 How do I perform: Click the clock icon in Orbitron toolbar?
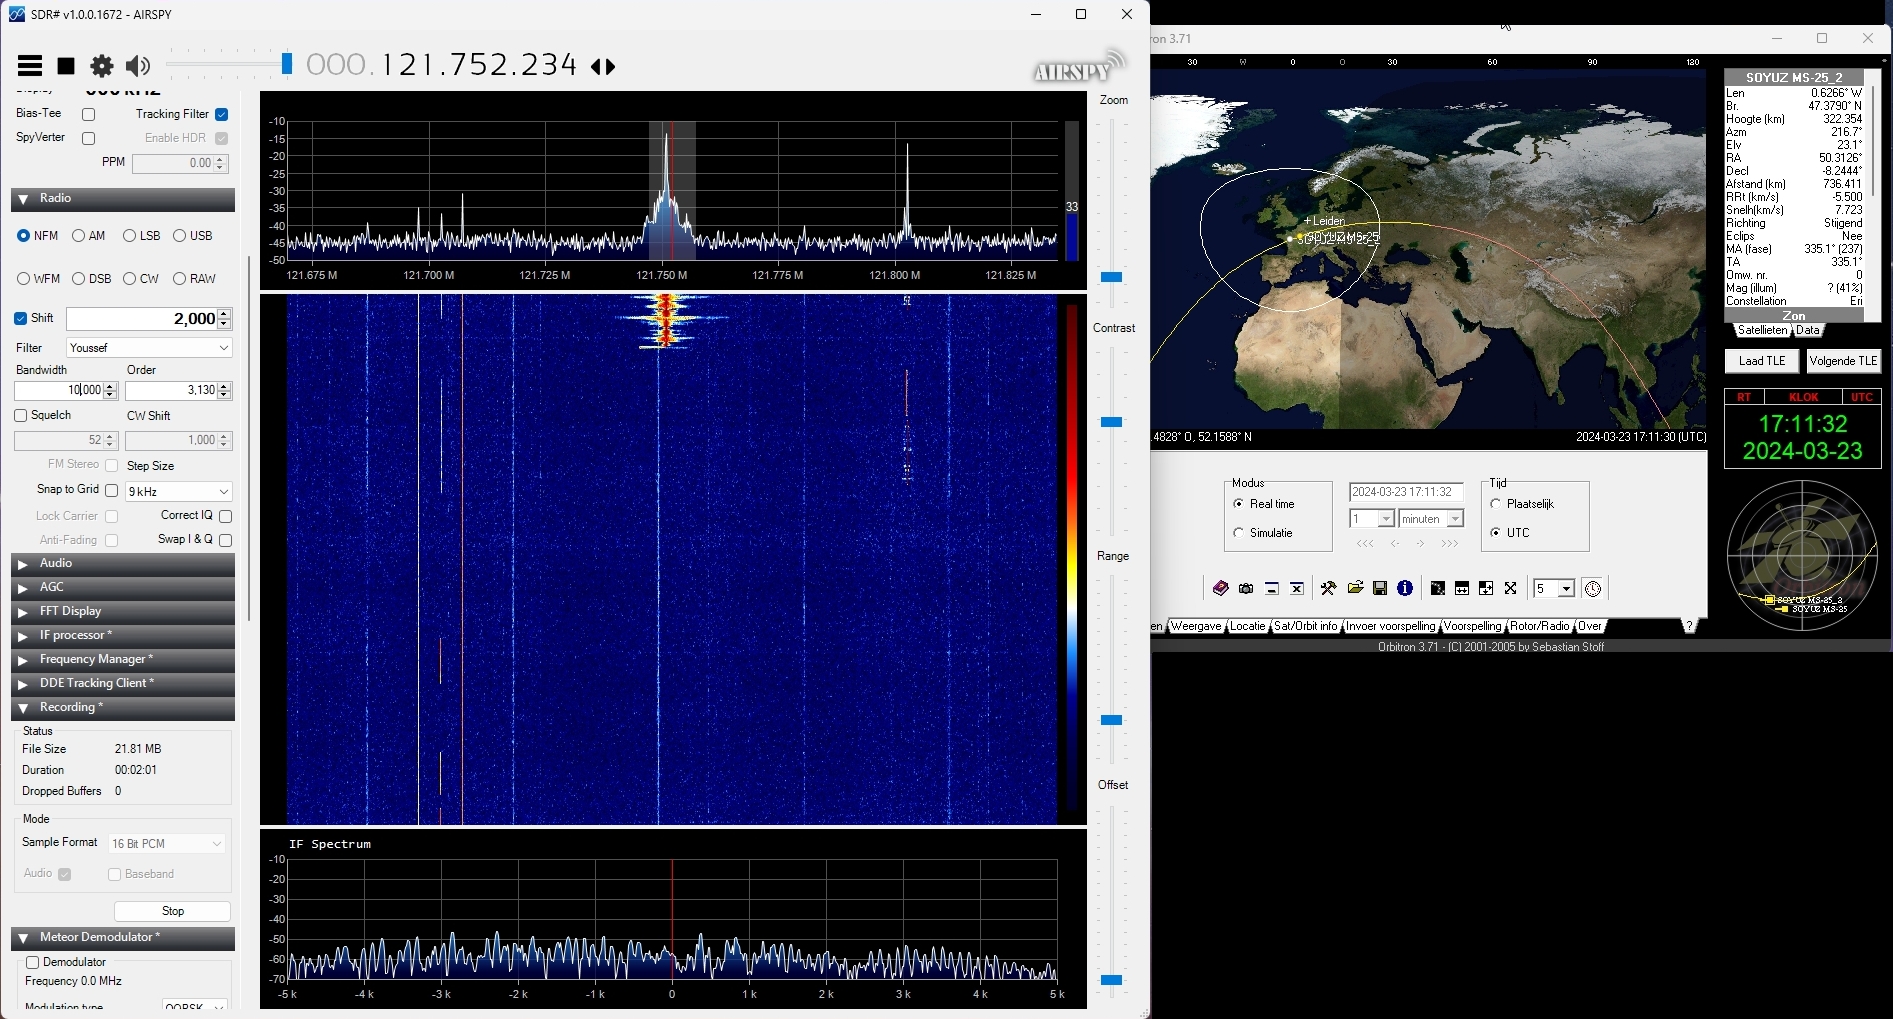[x=1593, y=588]
